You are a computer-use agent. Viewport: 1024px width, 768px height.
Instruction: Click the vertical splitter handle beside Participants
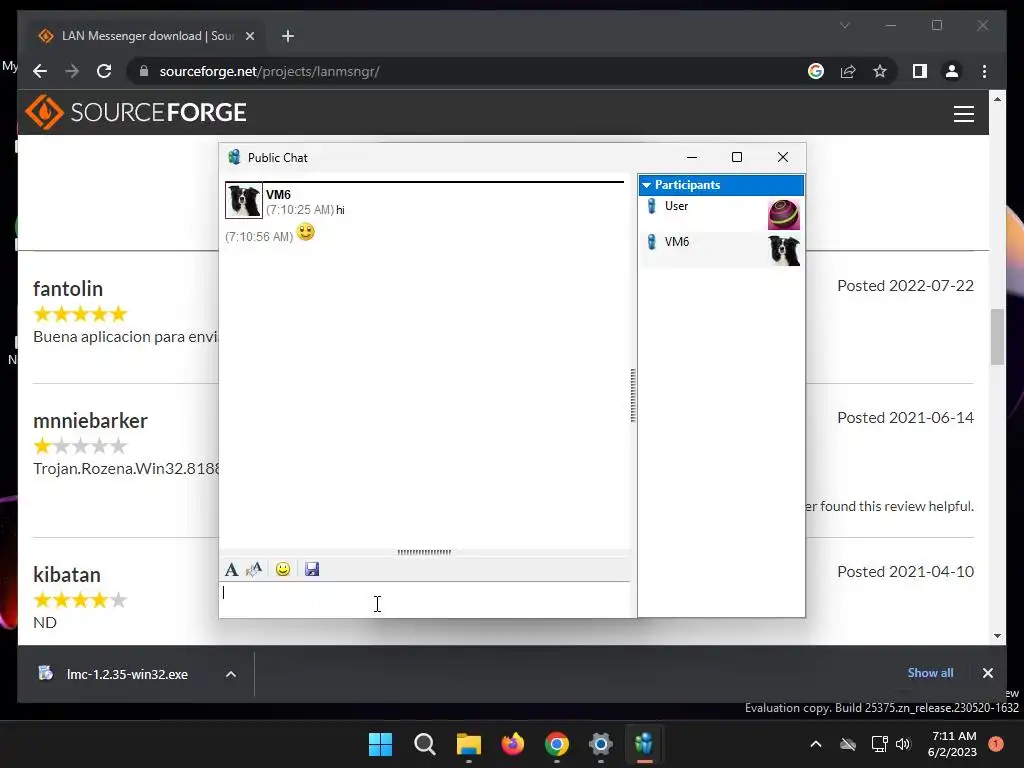(633, 395)
